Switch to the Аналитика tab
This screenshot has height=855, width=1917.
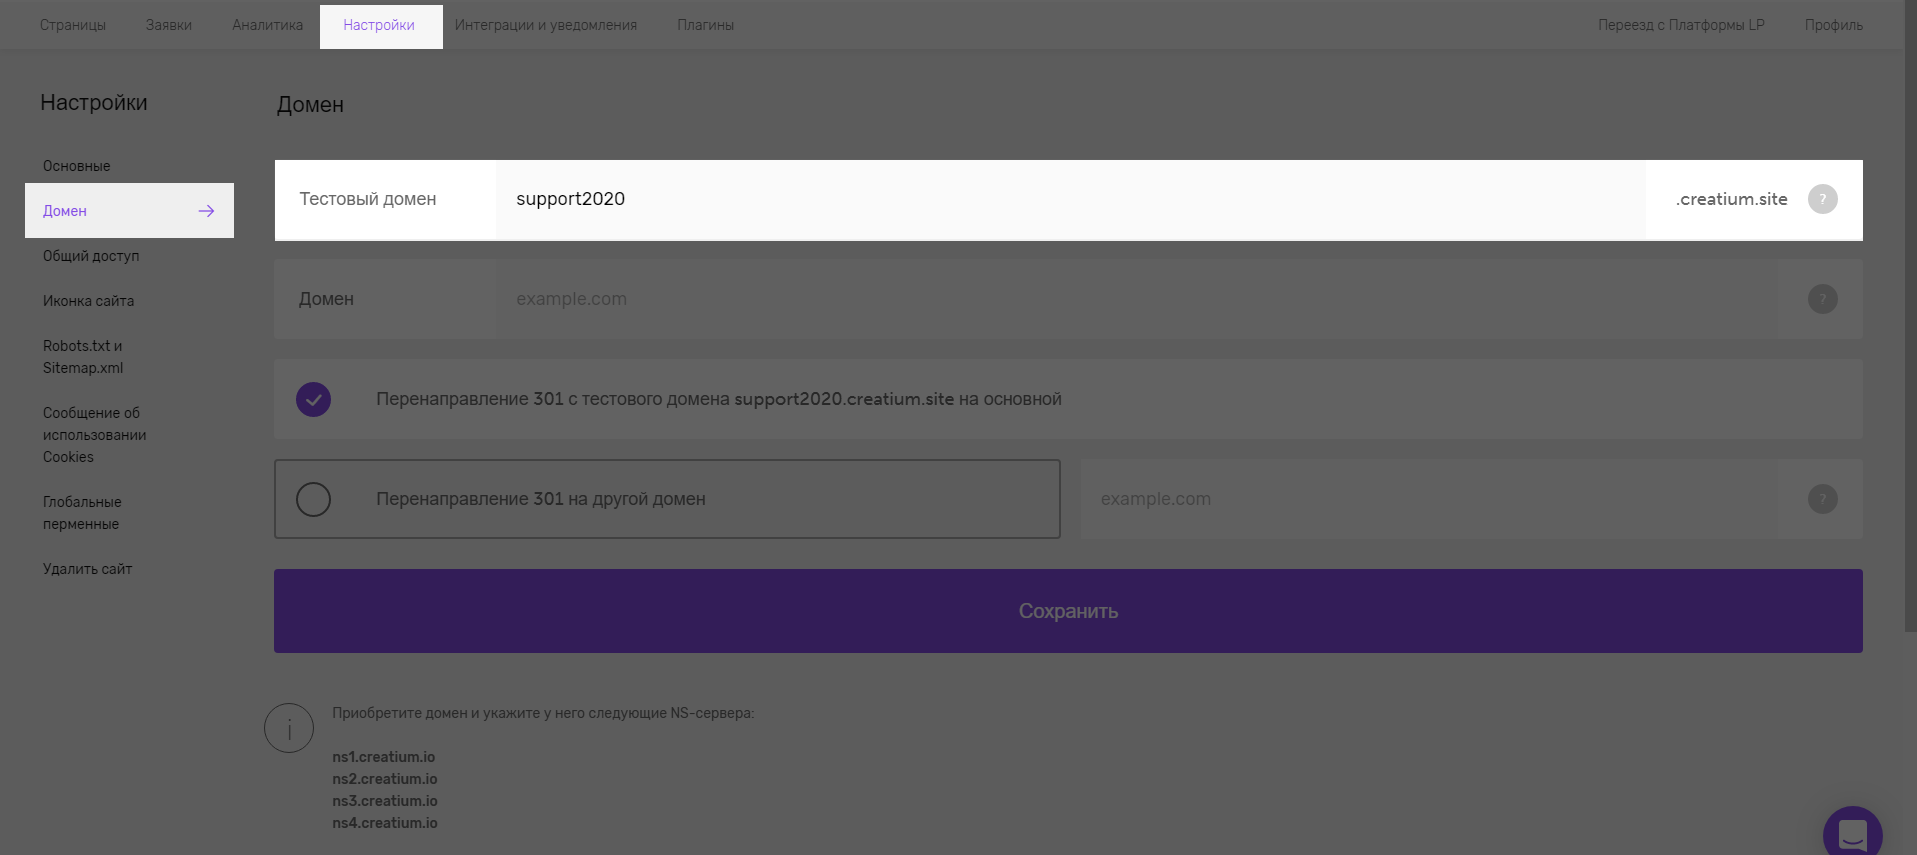pyautogui.click(x=267, y=25)
